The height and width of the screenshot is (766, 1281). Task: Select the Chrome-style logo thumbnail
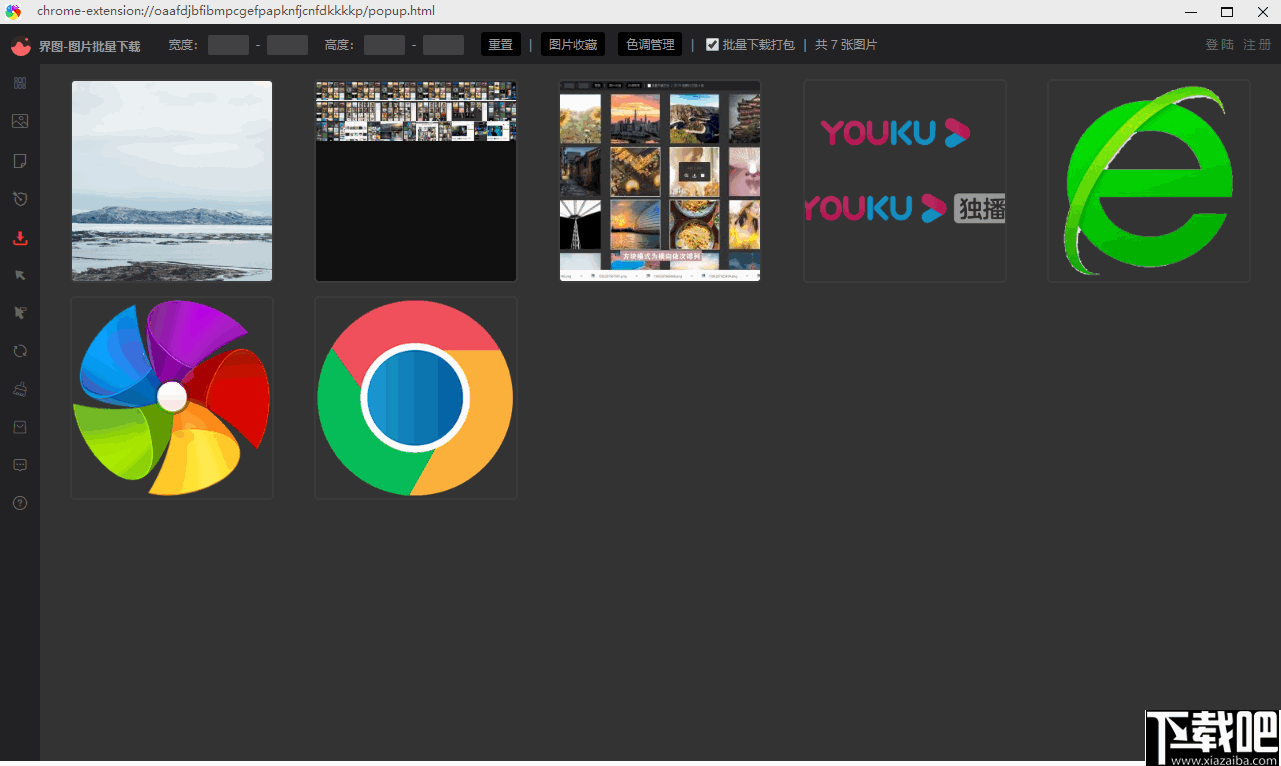click(x=416, y=398)
